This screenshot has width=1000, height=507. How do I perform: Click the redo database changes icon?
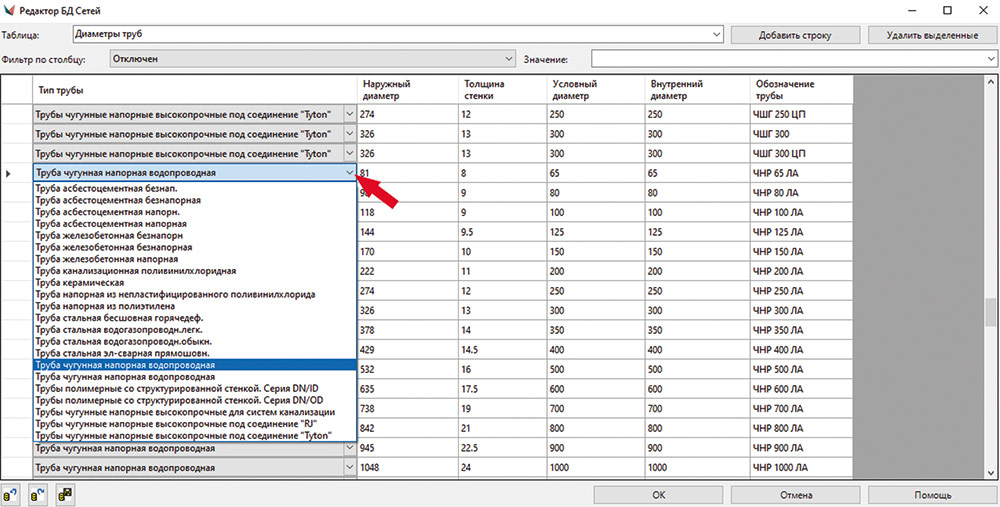pos(37,494)
